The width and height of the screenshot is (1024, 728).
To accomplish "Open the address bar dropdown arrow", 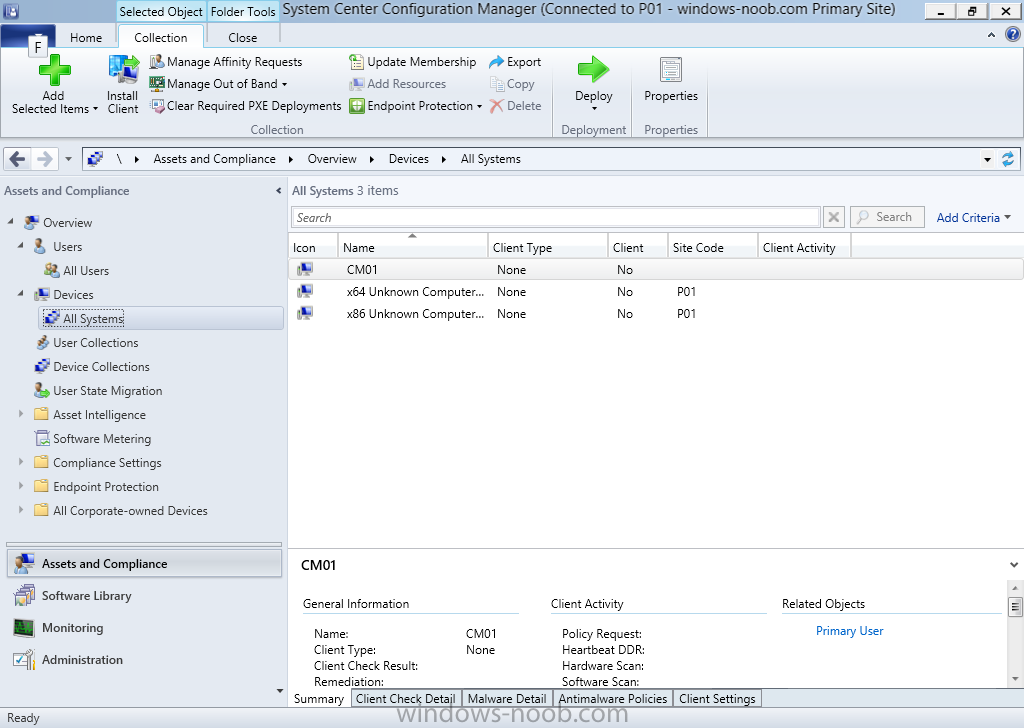I will pos(987,159).
